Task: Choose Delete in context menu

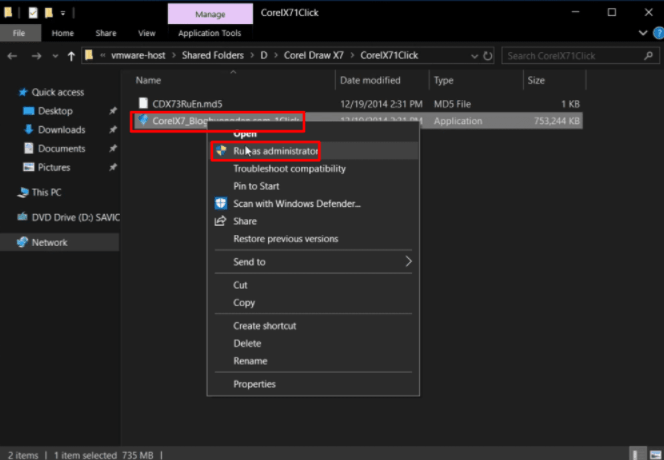Action: point(313,344)
